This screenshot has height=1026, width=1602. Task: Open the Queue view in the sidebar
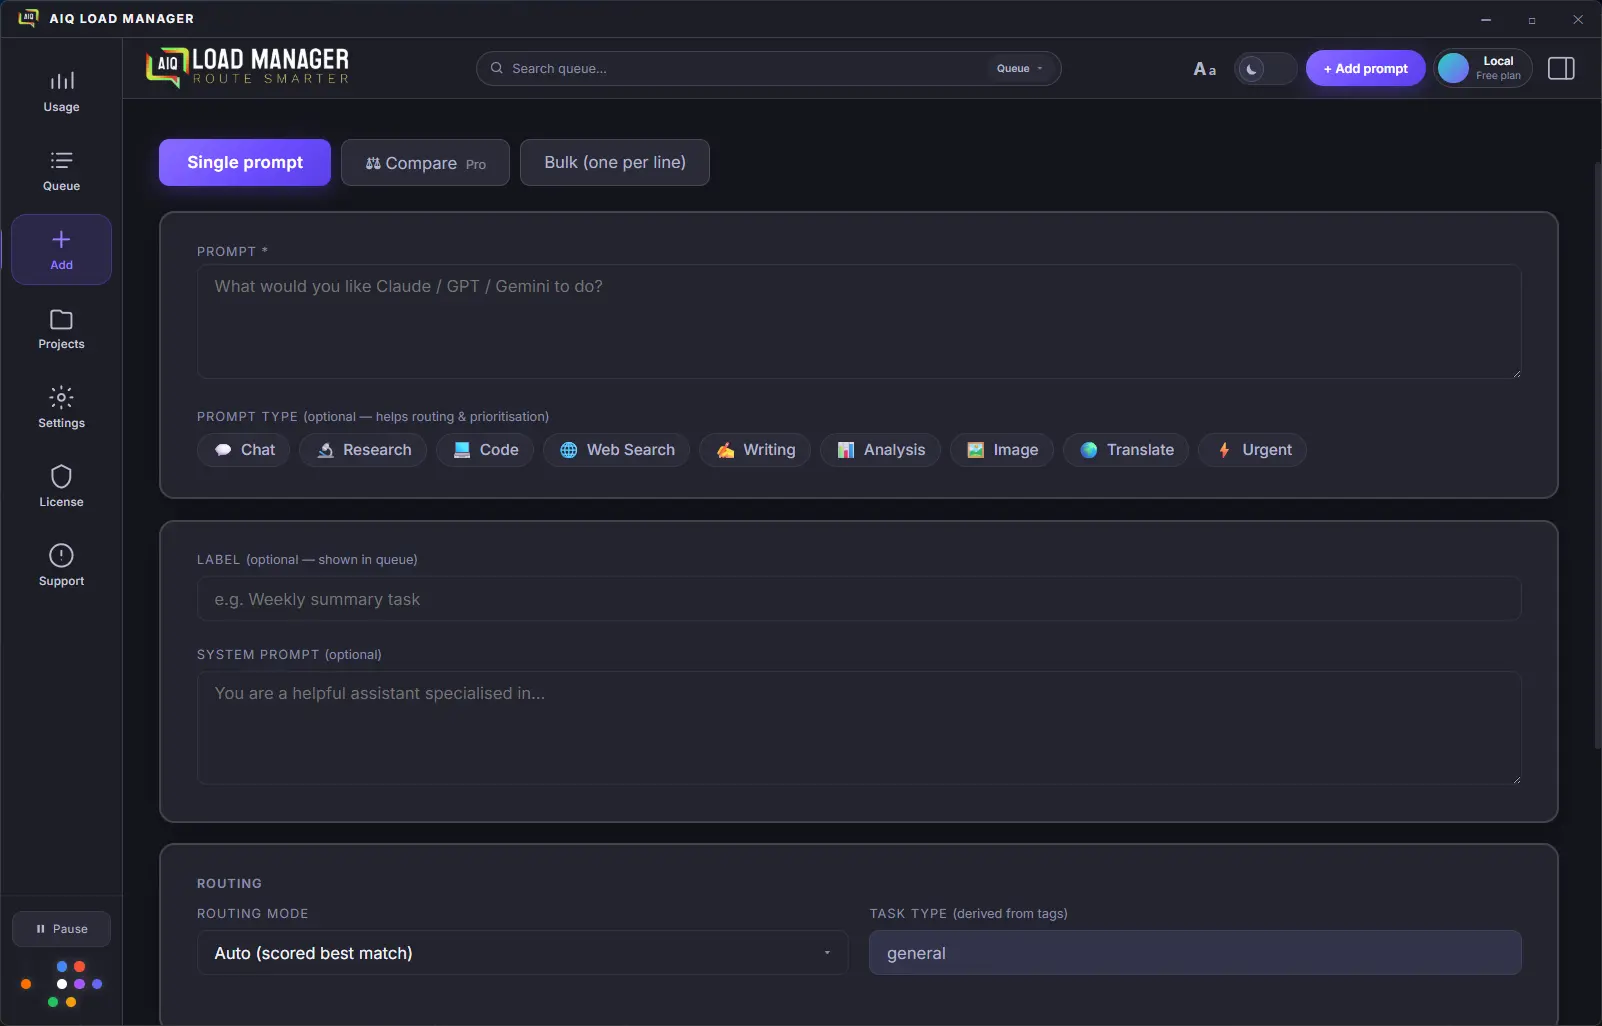[x=61, y=170]
